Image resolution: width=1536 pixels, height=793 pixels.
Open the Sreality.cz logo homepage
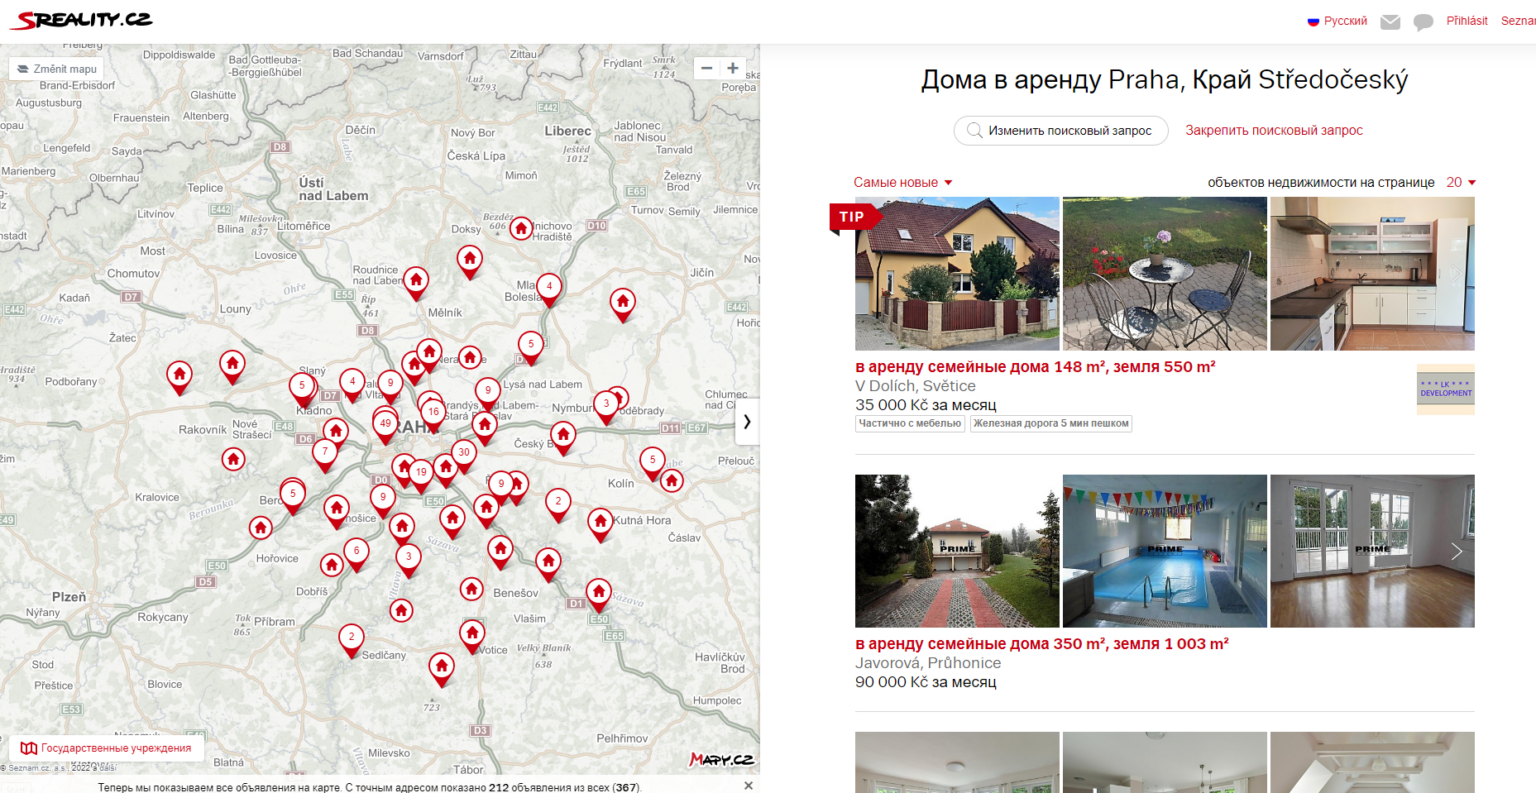click(x=81, y=20)
